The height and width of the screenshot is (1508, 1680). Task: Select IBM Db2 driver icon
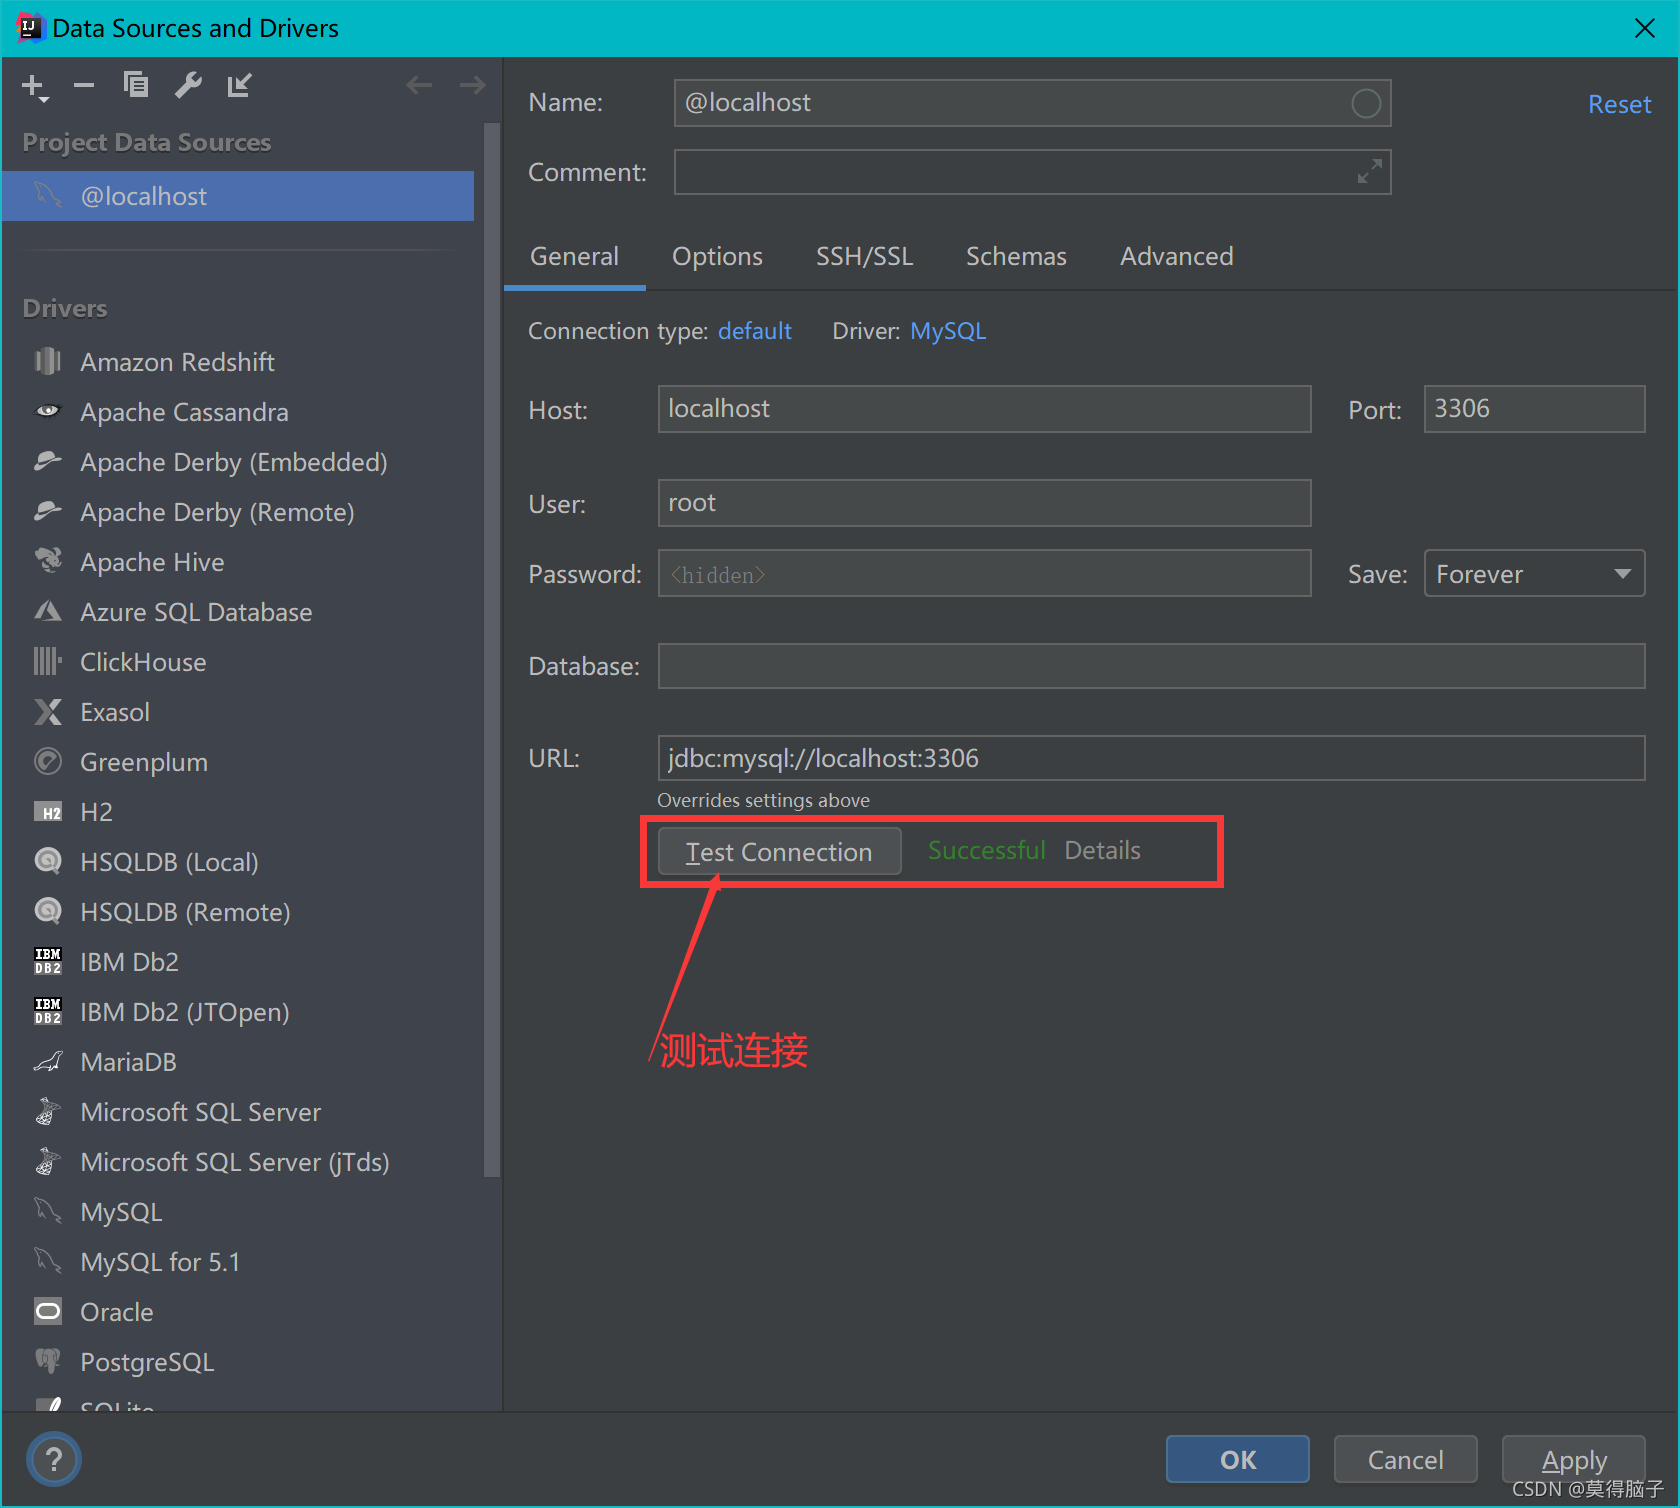pyautogui.click(x=48, y=961)
